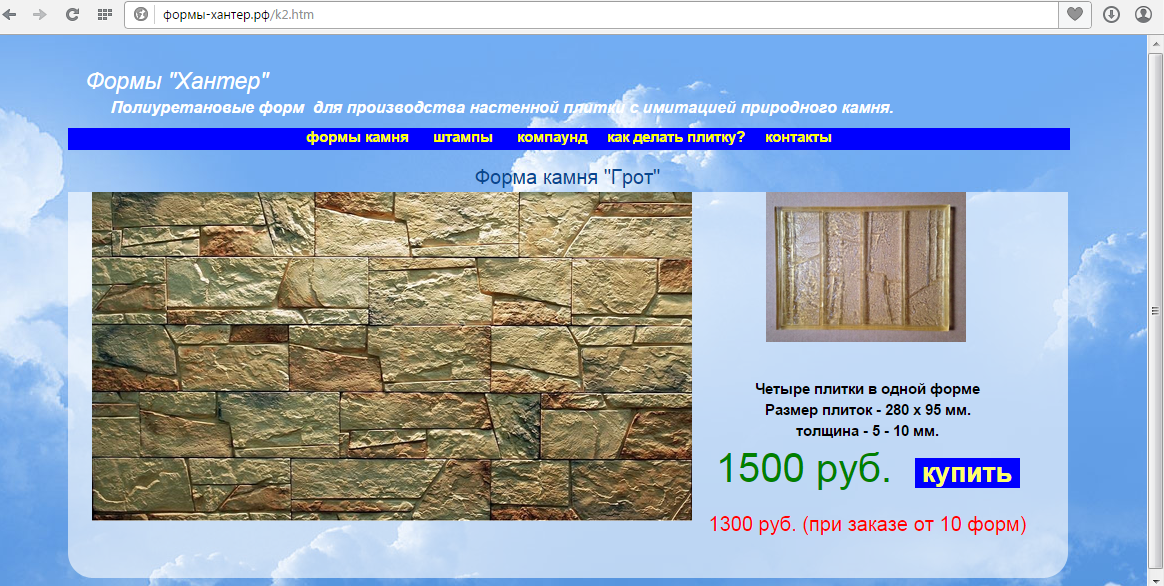The width and height of the screenshot is (1164, 586).
Task: Bookmark the page with the heart icon
Action: point(1074,14)
